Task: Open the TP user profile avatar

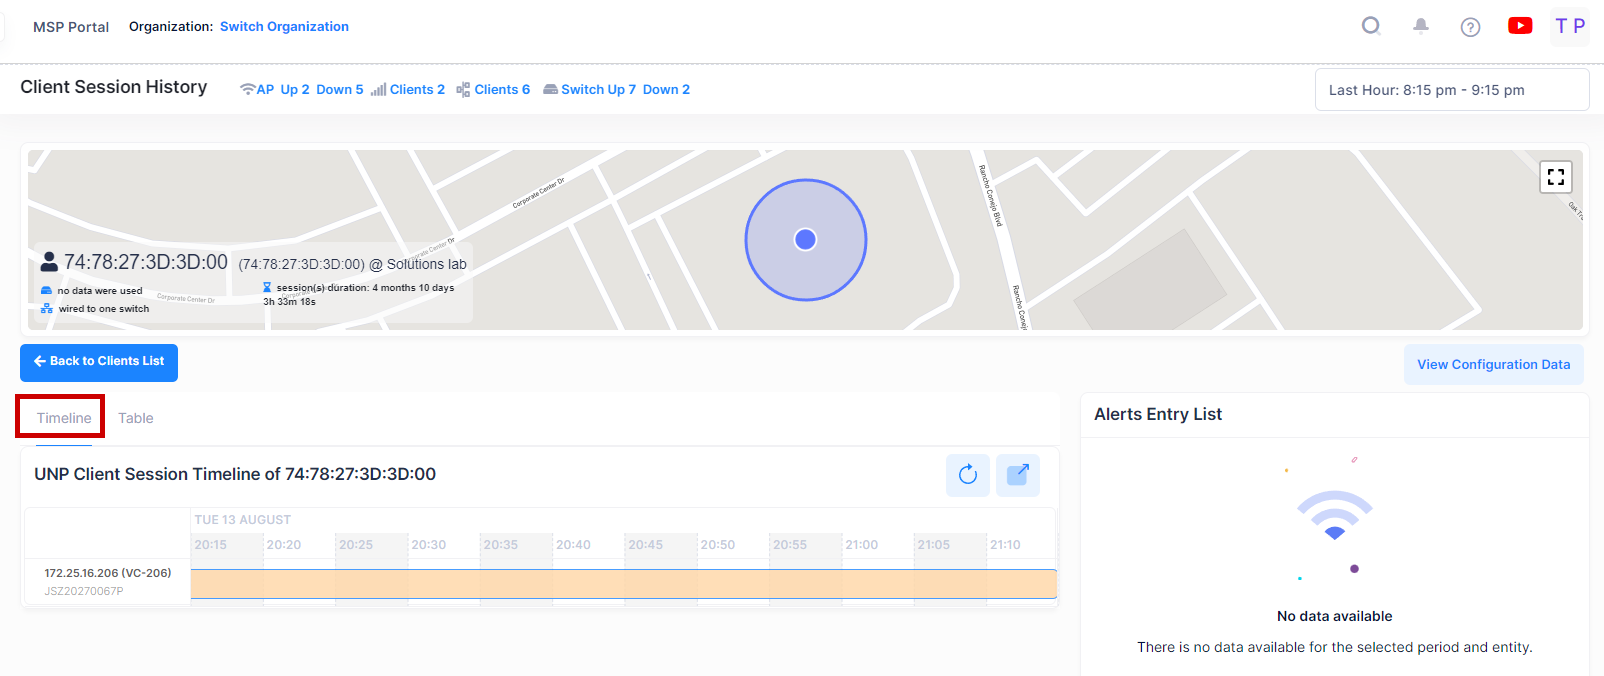Action: point(1569,26)
